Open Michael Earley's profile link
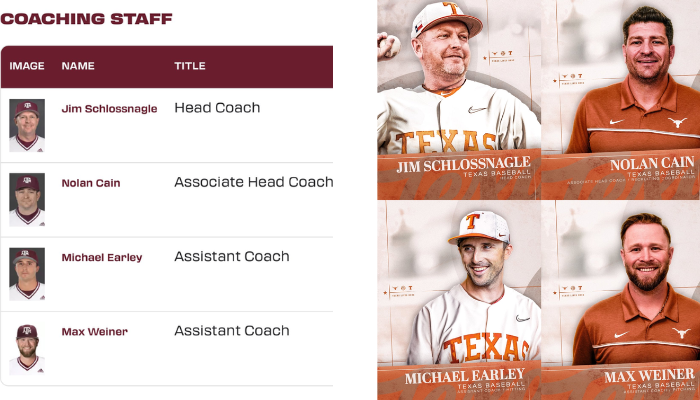This screenshot has width=700, height=400. coord(102,258)
